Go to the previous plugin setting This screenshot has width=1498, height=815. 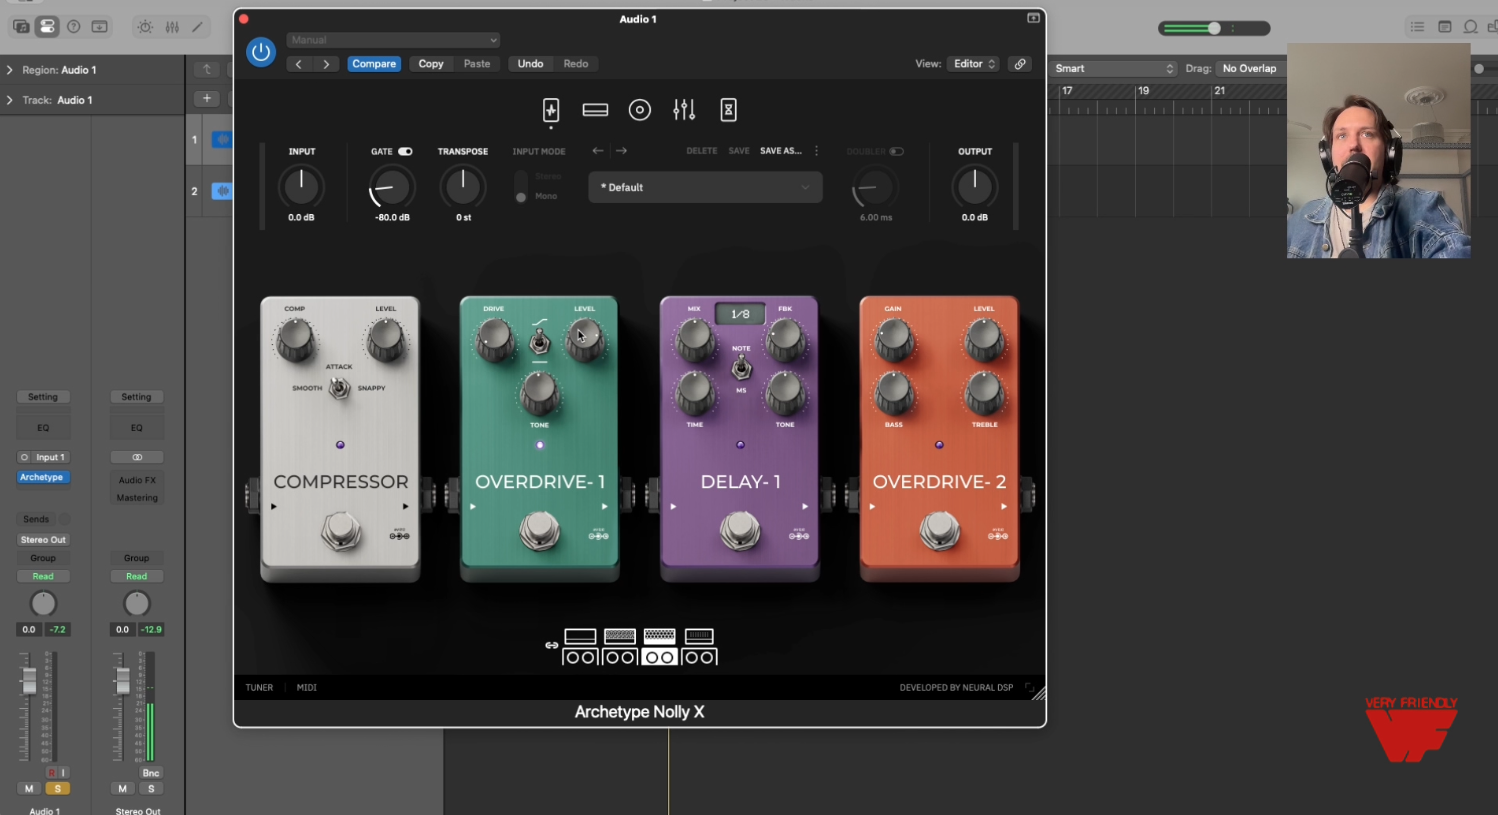tap(298, 64)
